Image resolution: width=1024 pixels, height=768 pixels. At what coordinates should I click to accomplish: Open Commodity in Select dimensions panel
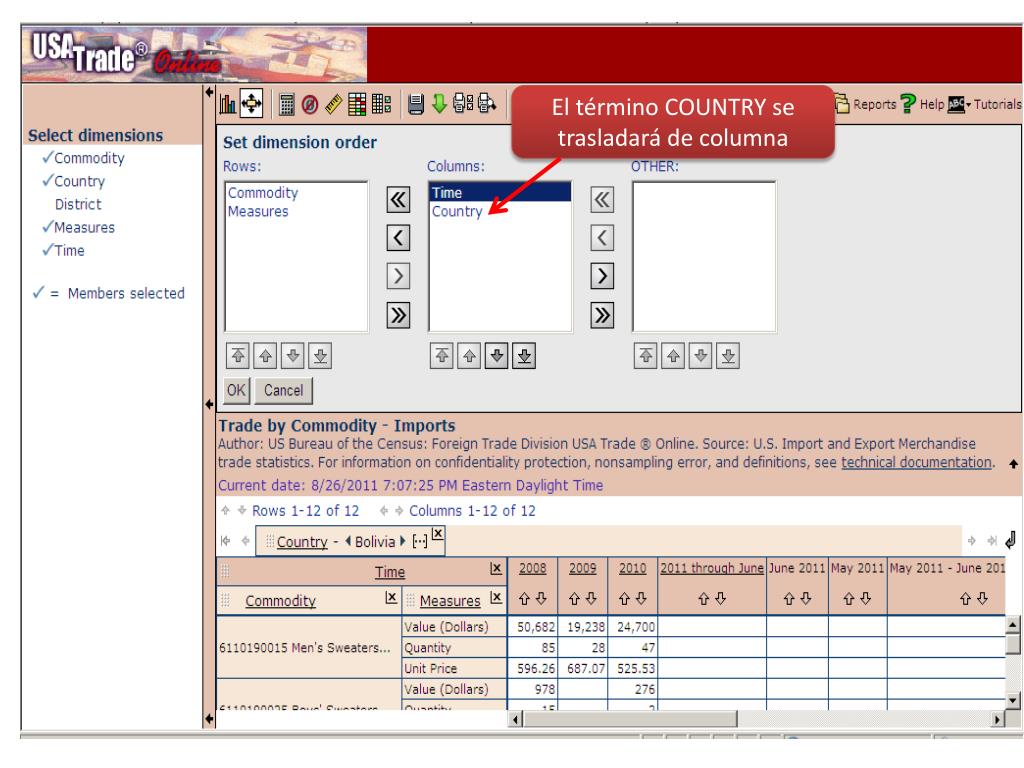(x=89, y=158)
